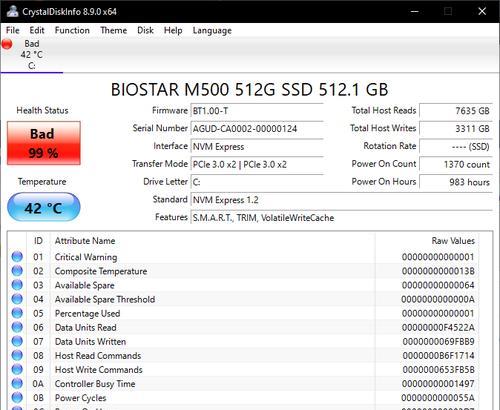Click the Features field with S.M.A.R.T., TRIM
This screenshot has width=500, height=410.
coord(341,218)
